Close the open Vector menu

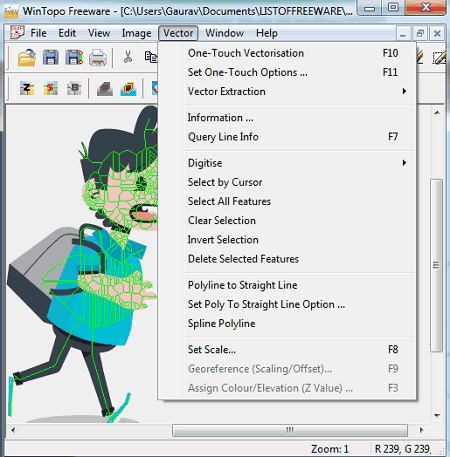[178, 33]
